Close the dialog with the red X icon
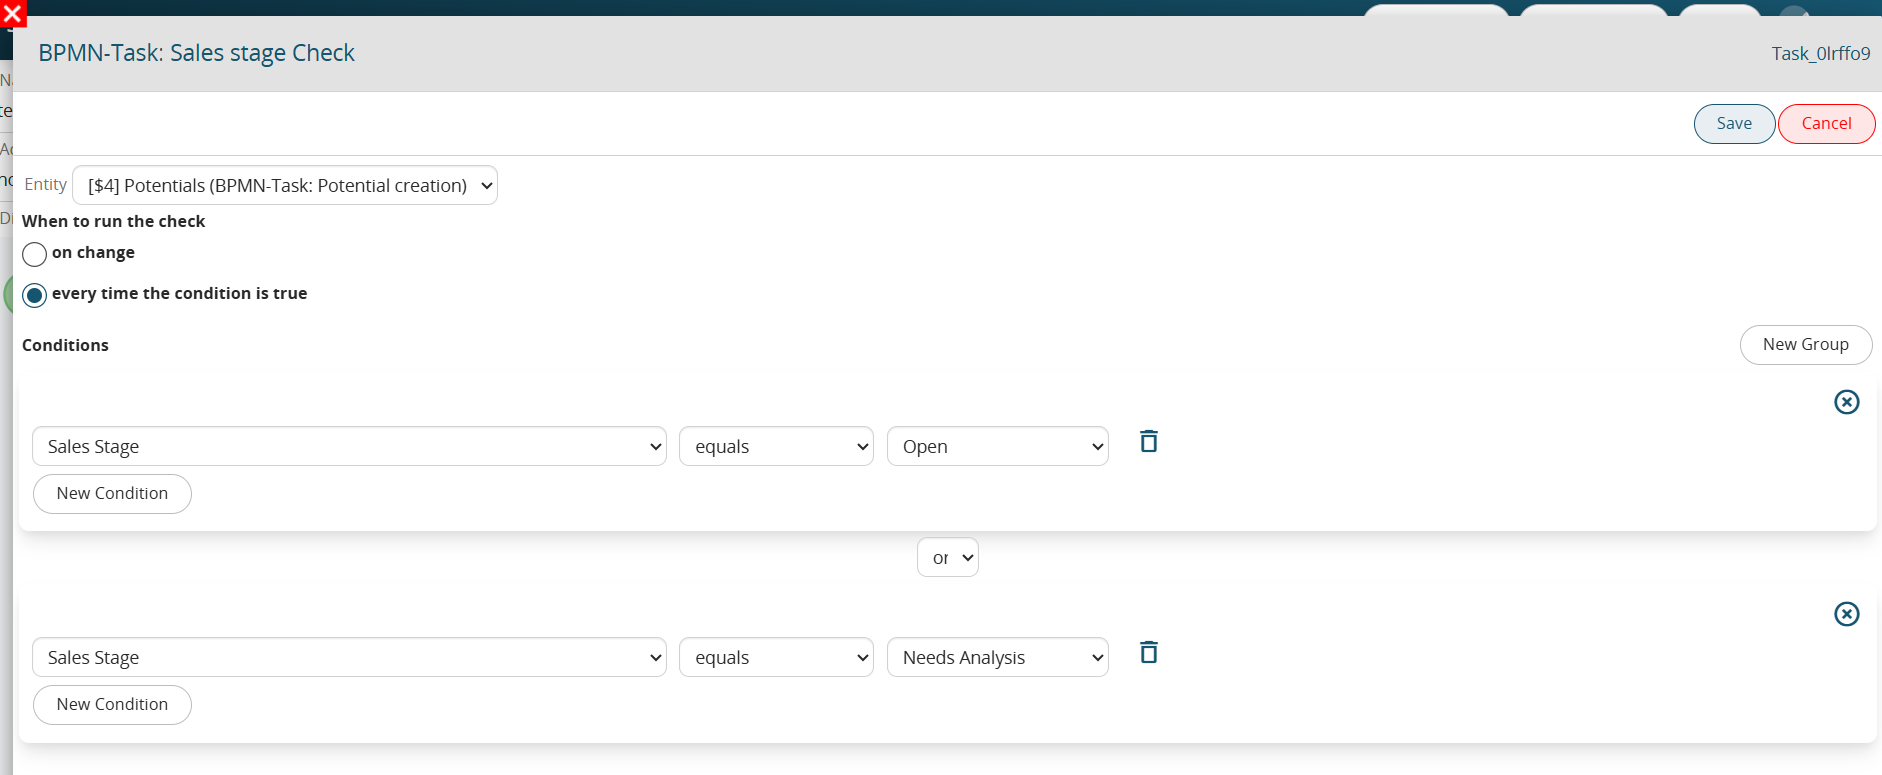This screenshot has height=775, width=1882. [x=13, y=13]
